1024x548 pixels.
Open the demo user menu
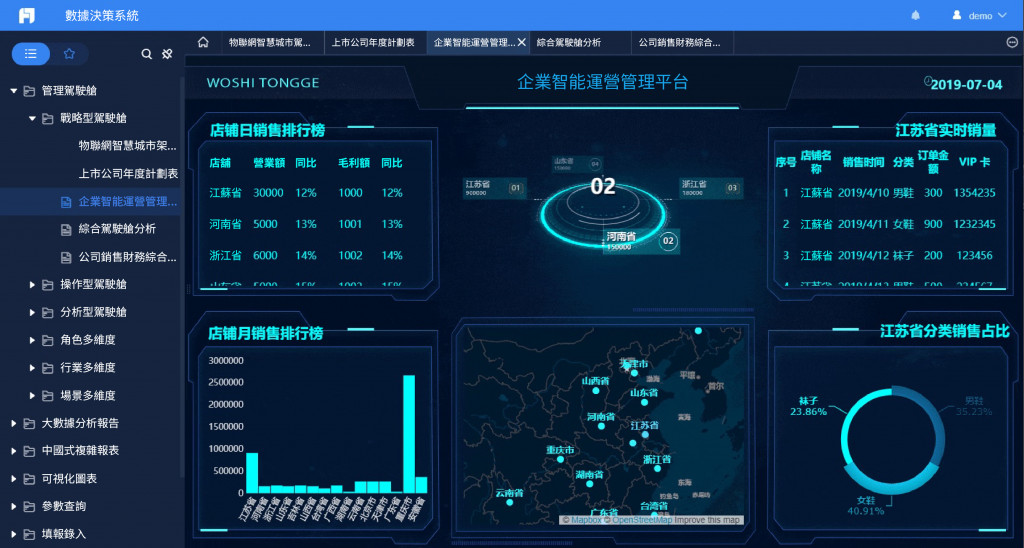pyautogui.click(x=979, y=15)
